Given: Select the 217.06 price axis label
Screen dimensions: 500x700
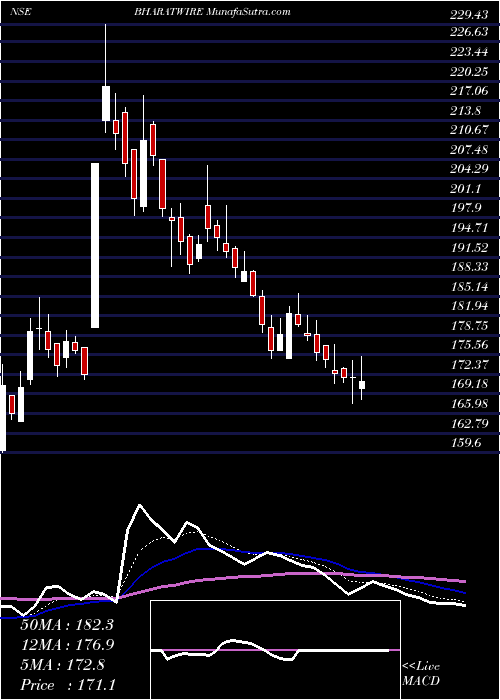Looking at the screenshot, I should click(x=469, y=91).
